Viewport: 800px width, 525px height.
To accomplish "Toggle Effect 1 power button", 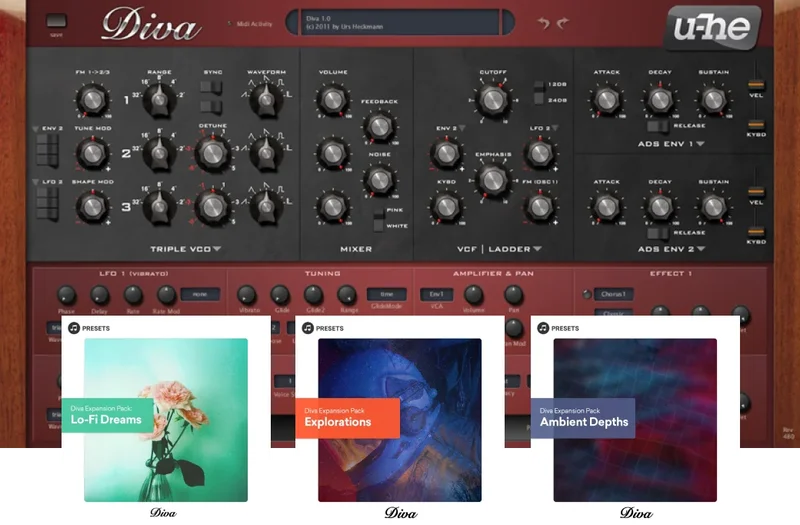I will (587, 294).
